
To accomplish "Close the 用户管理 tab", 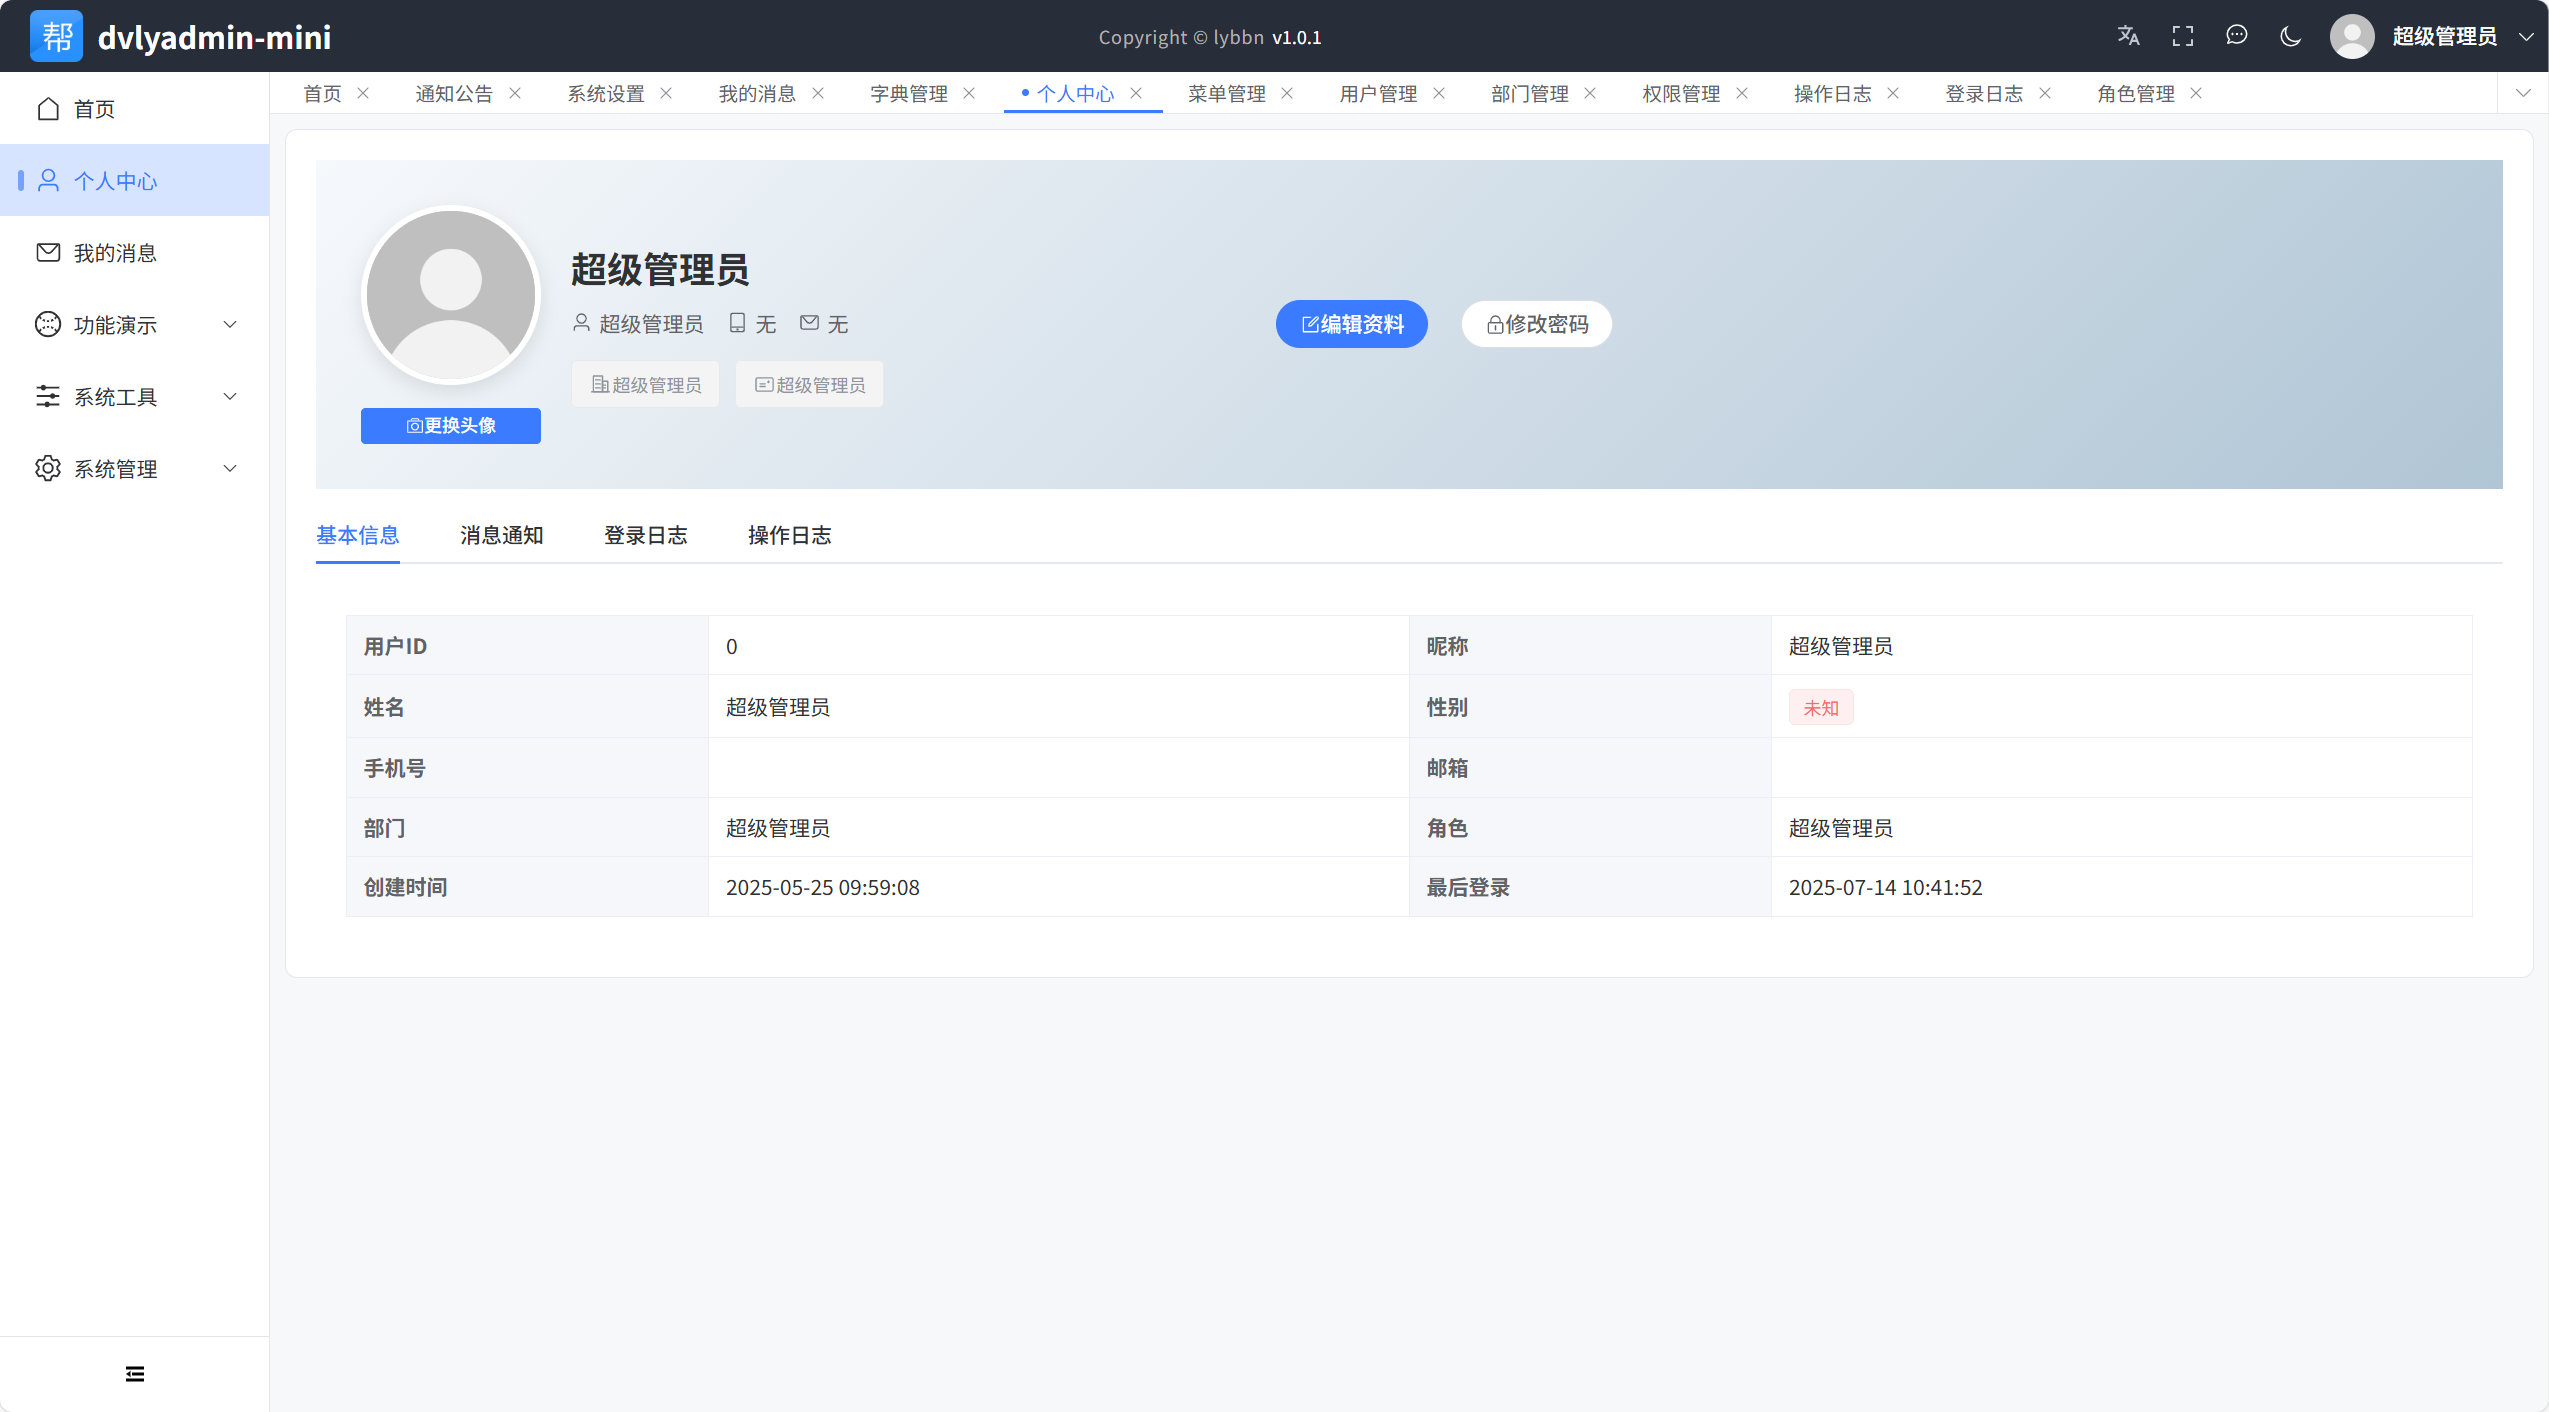I will pyautogui.click(x=1439, y=93).
